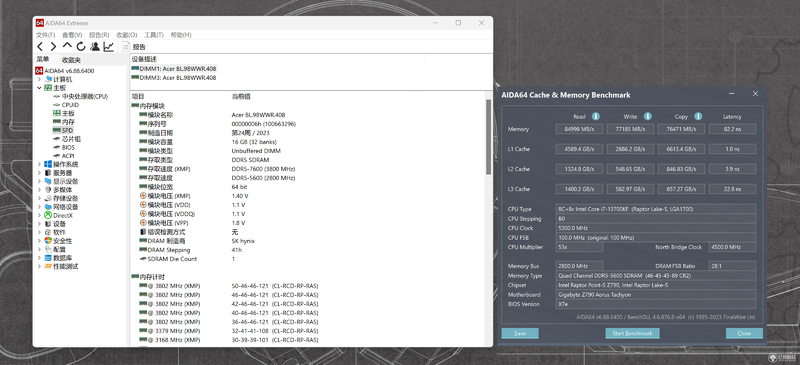Expand the 数据库 tree node
The image size is (800, 365).
click(x=39, y=258)
